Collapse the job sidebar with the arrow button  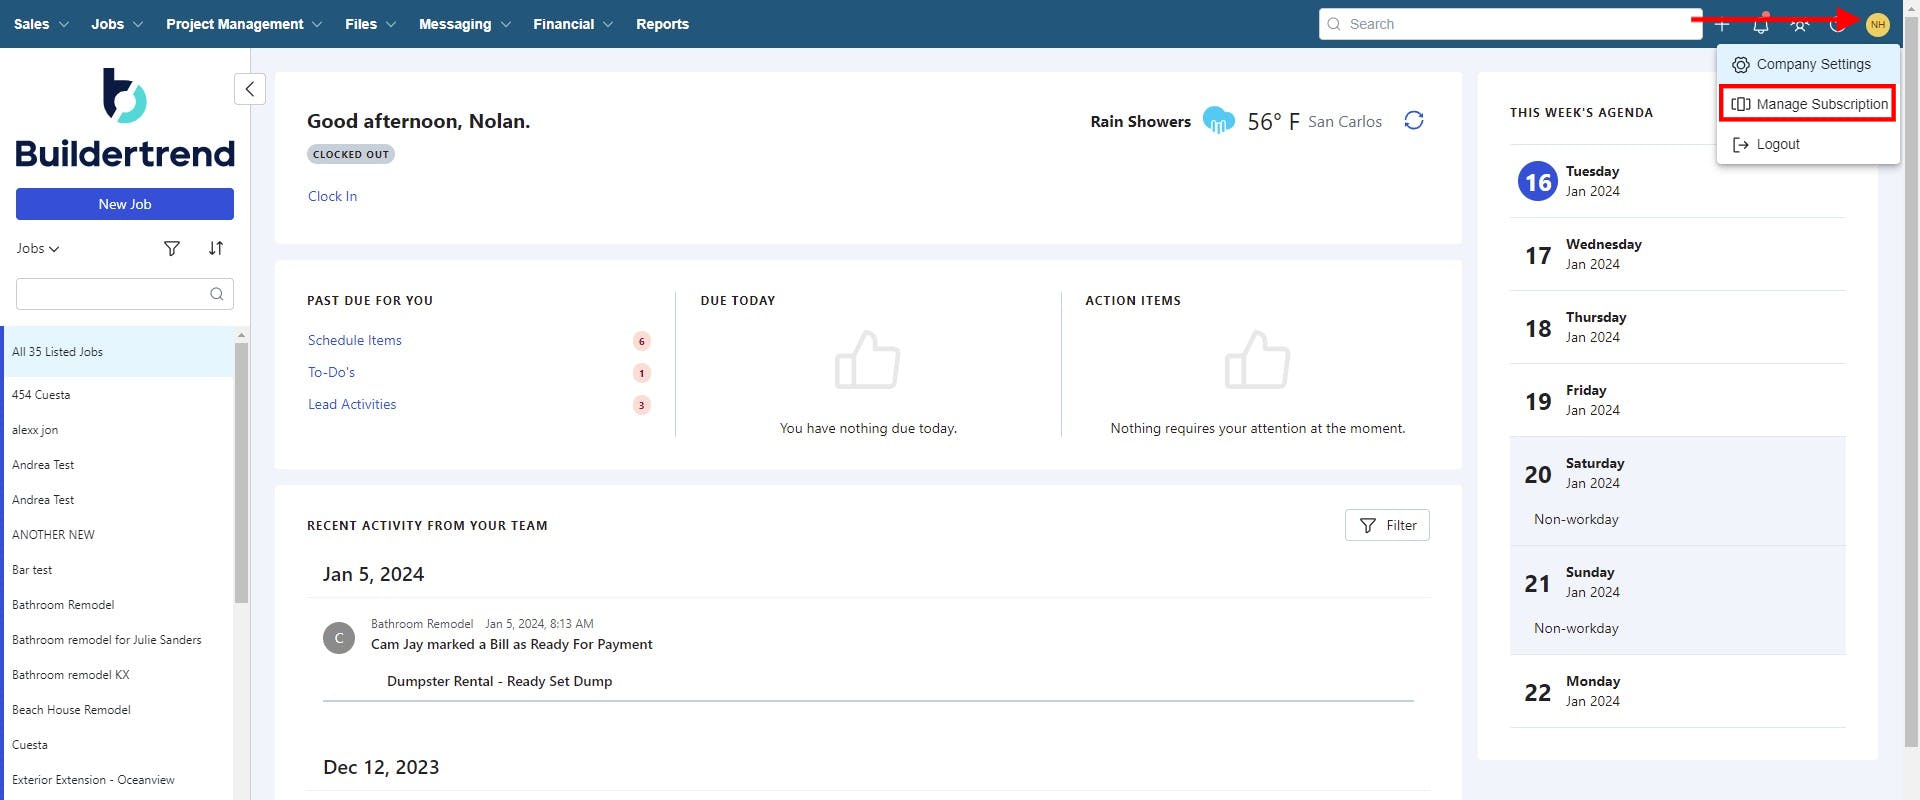250,89
